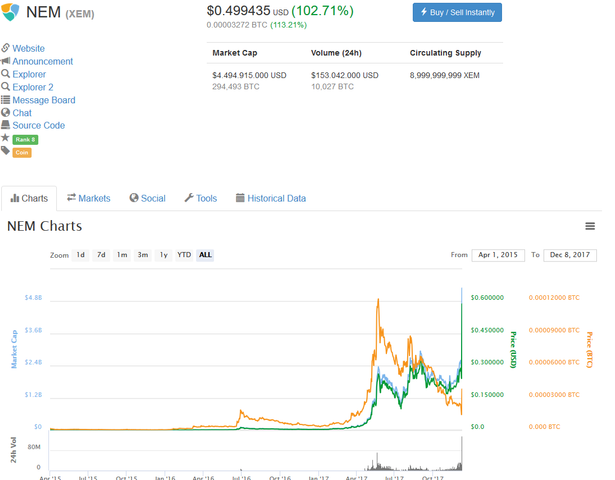Viewport: 615px width, 480px height.
Task: Click the 0.00012000 BTC axis tick
Action: pos(554,298)
